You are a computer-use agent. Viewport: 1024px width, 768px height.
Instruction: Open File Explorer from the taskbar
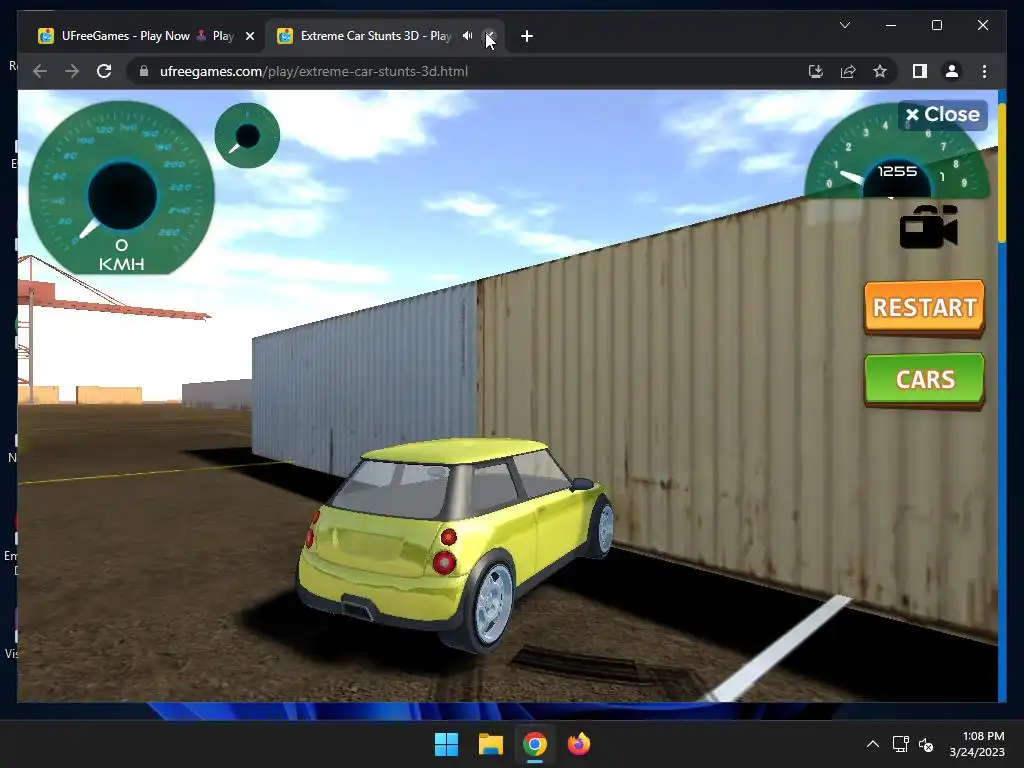(490, 744)
